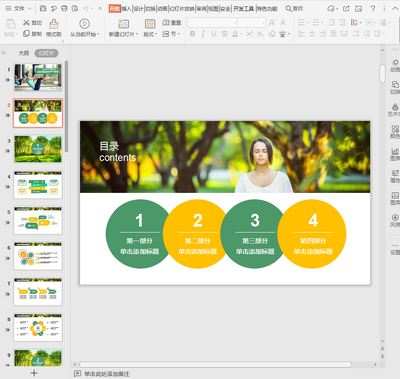
Task: Click the 复制 (Copy) button
Action: point(32,34)
